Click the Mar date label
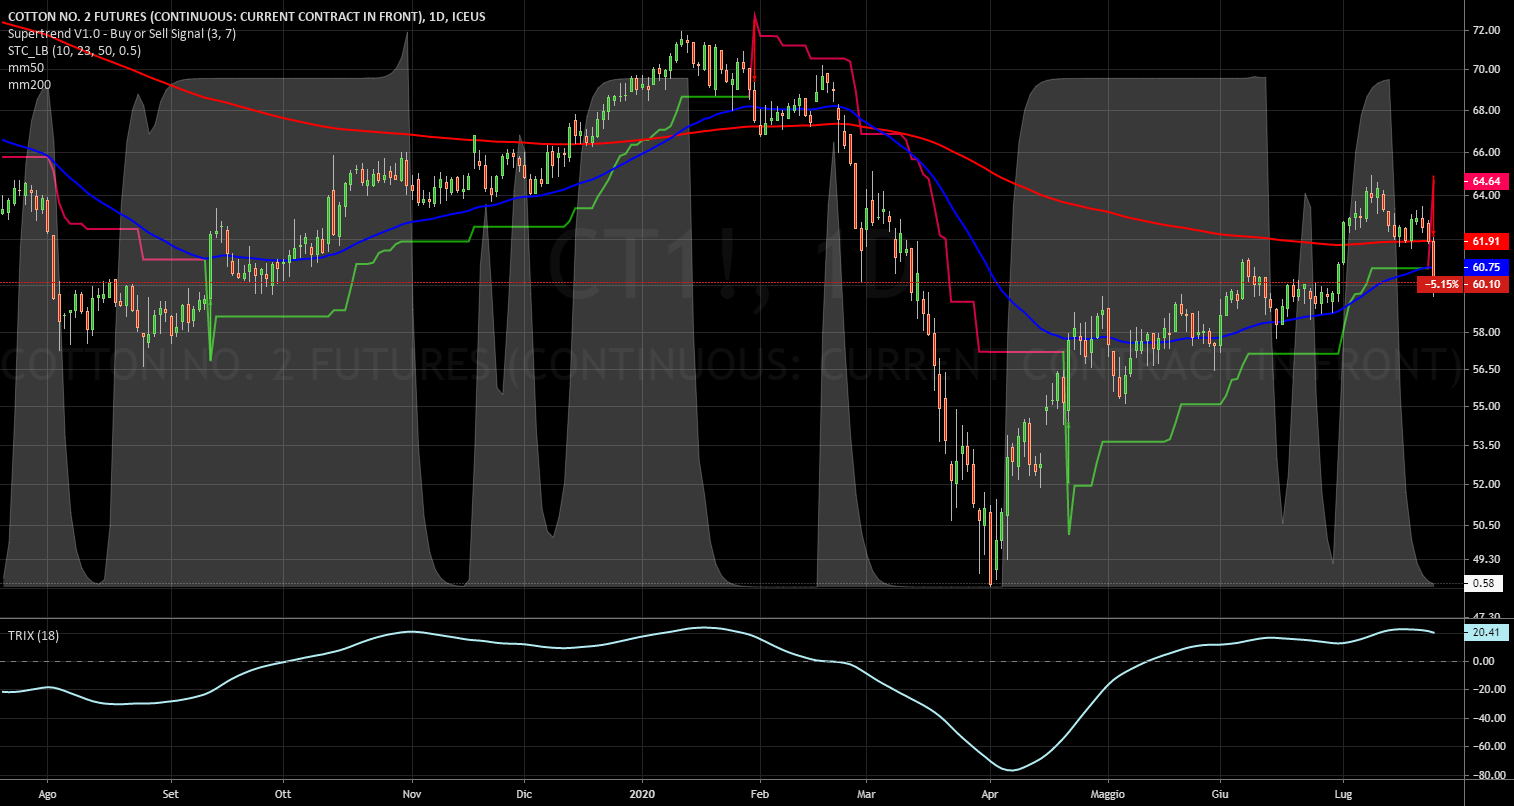The width and height of the screenshot is (1514, 806). [x=866, y=795]
